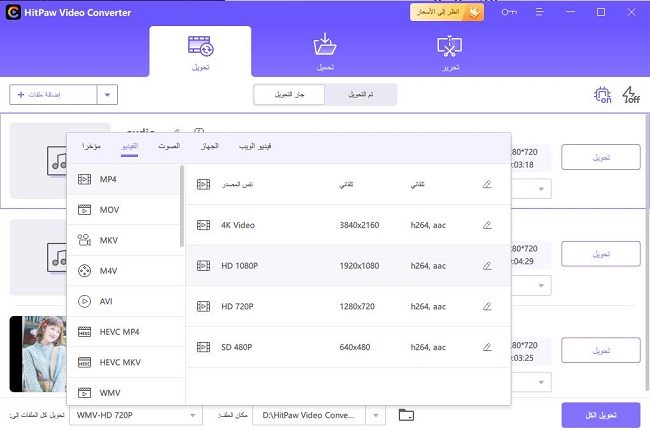Switch to the Converting segment tab
Viewport: 650px width, 431px height.
pos(289,94)
